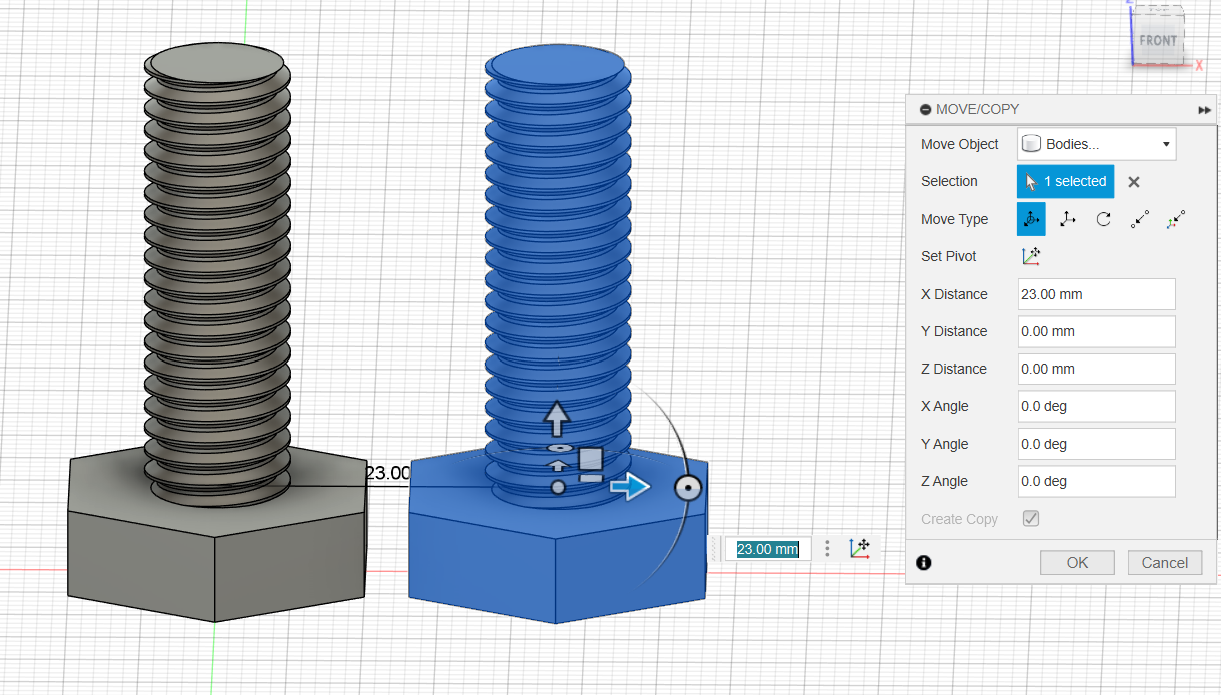Image resolution: width=1221 pixels, height=695 pixels.
Task: Click the floating 23.00 mm input near the bolt
Action: coord(768,549)
